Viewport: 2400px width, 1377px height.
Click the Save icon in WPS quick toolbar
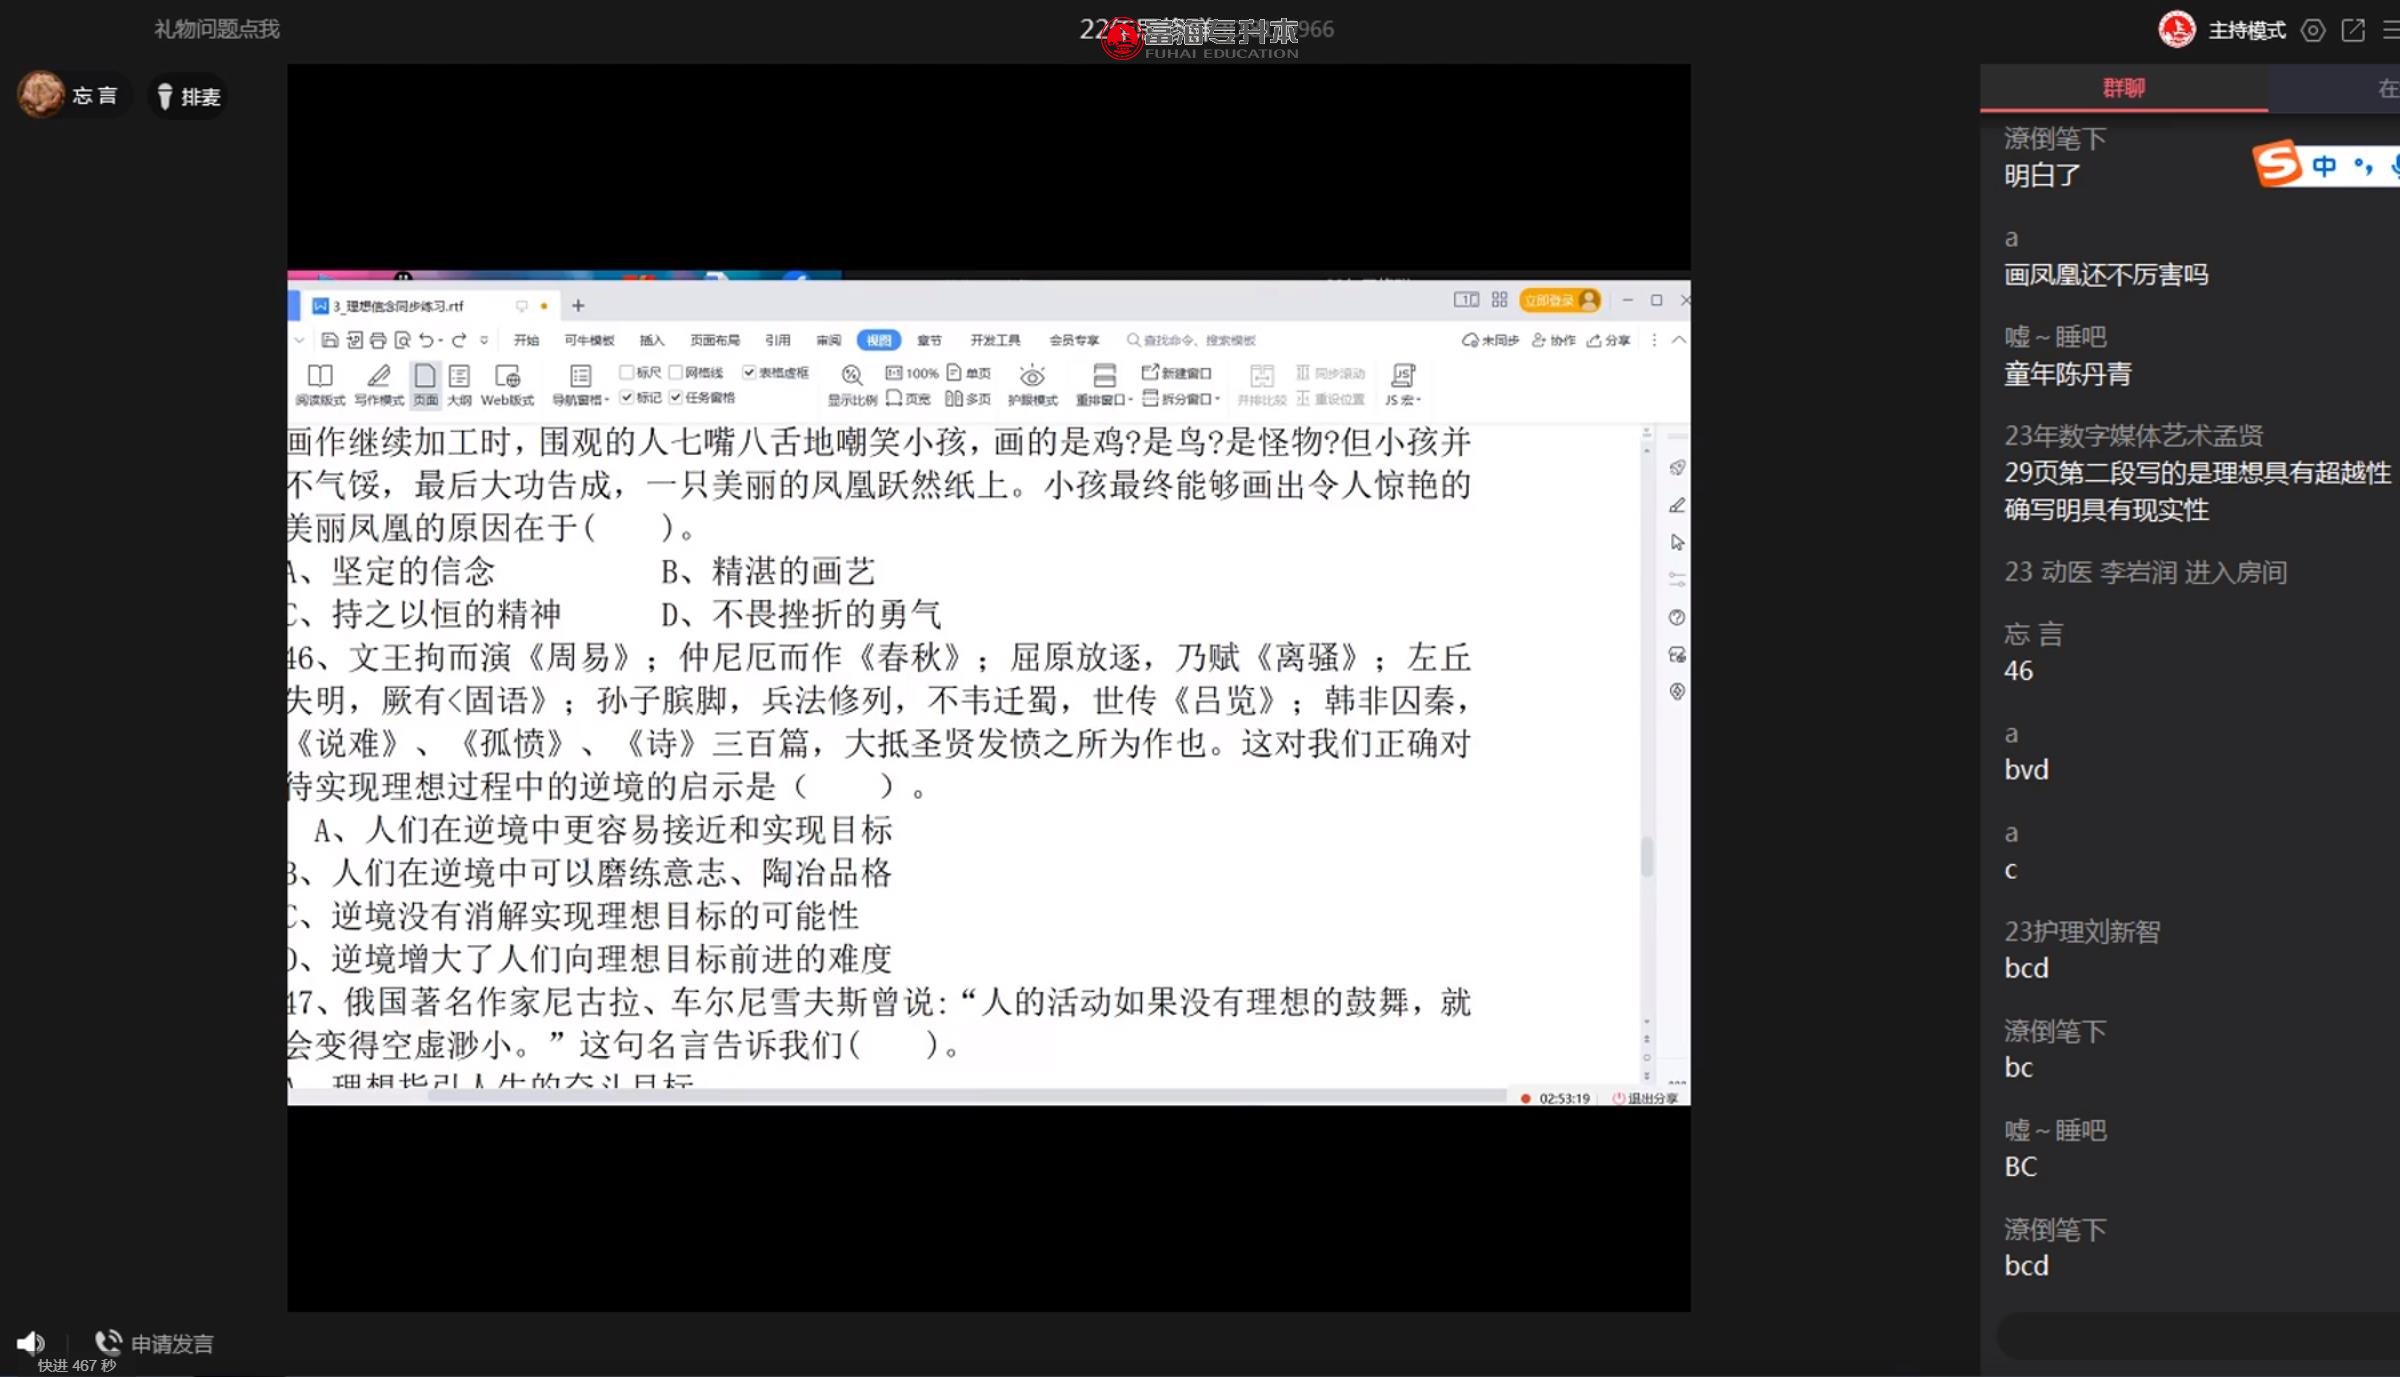(x=329, y=340)
